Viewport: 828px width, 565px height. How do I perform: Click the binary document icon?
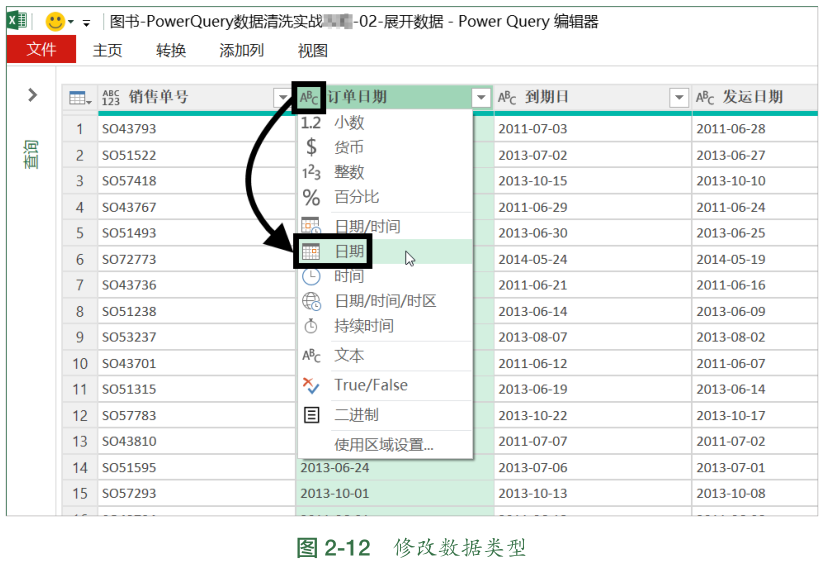[312, 415]
